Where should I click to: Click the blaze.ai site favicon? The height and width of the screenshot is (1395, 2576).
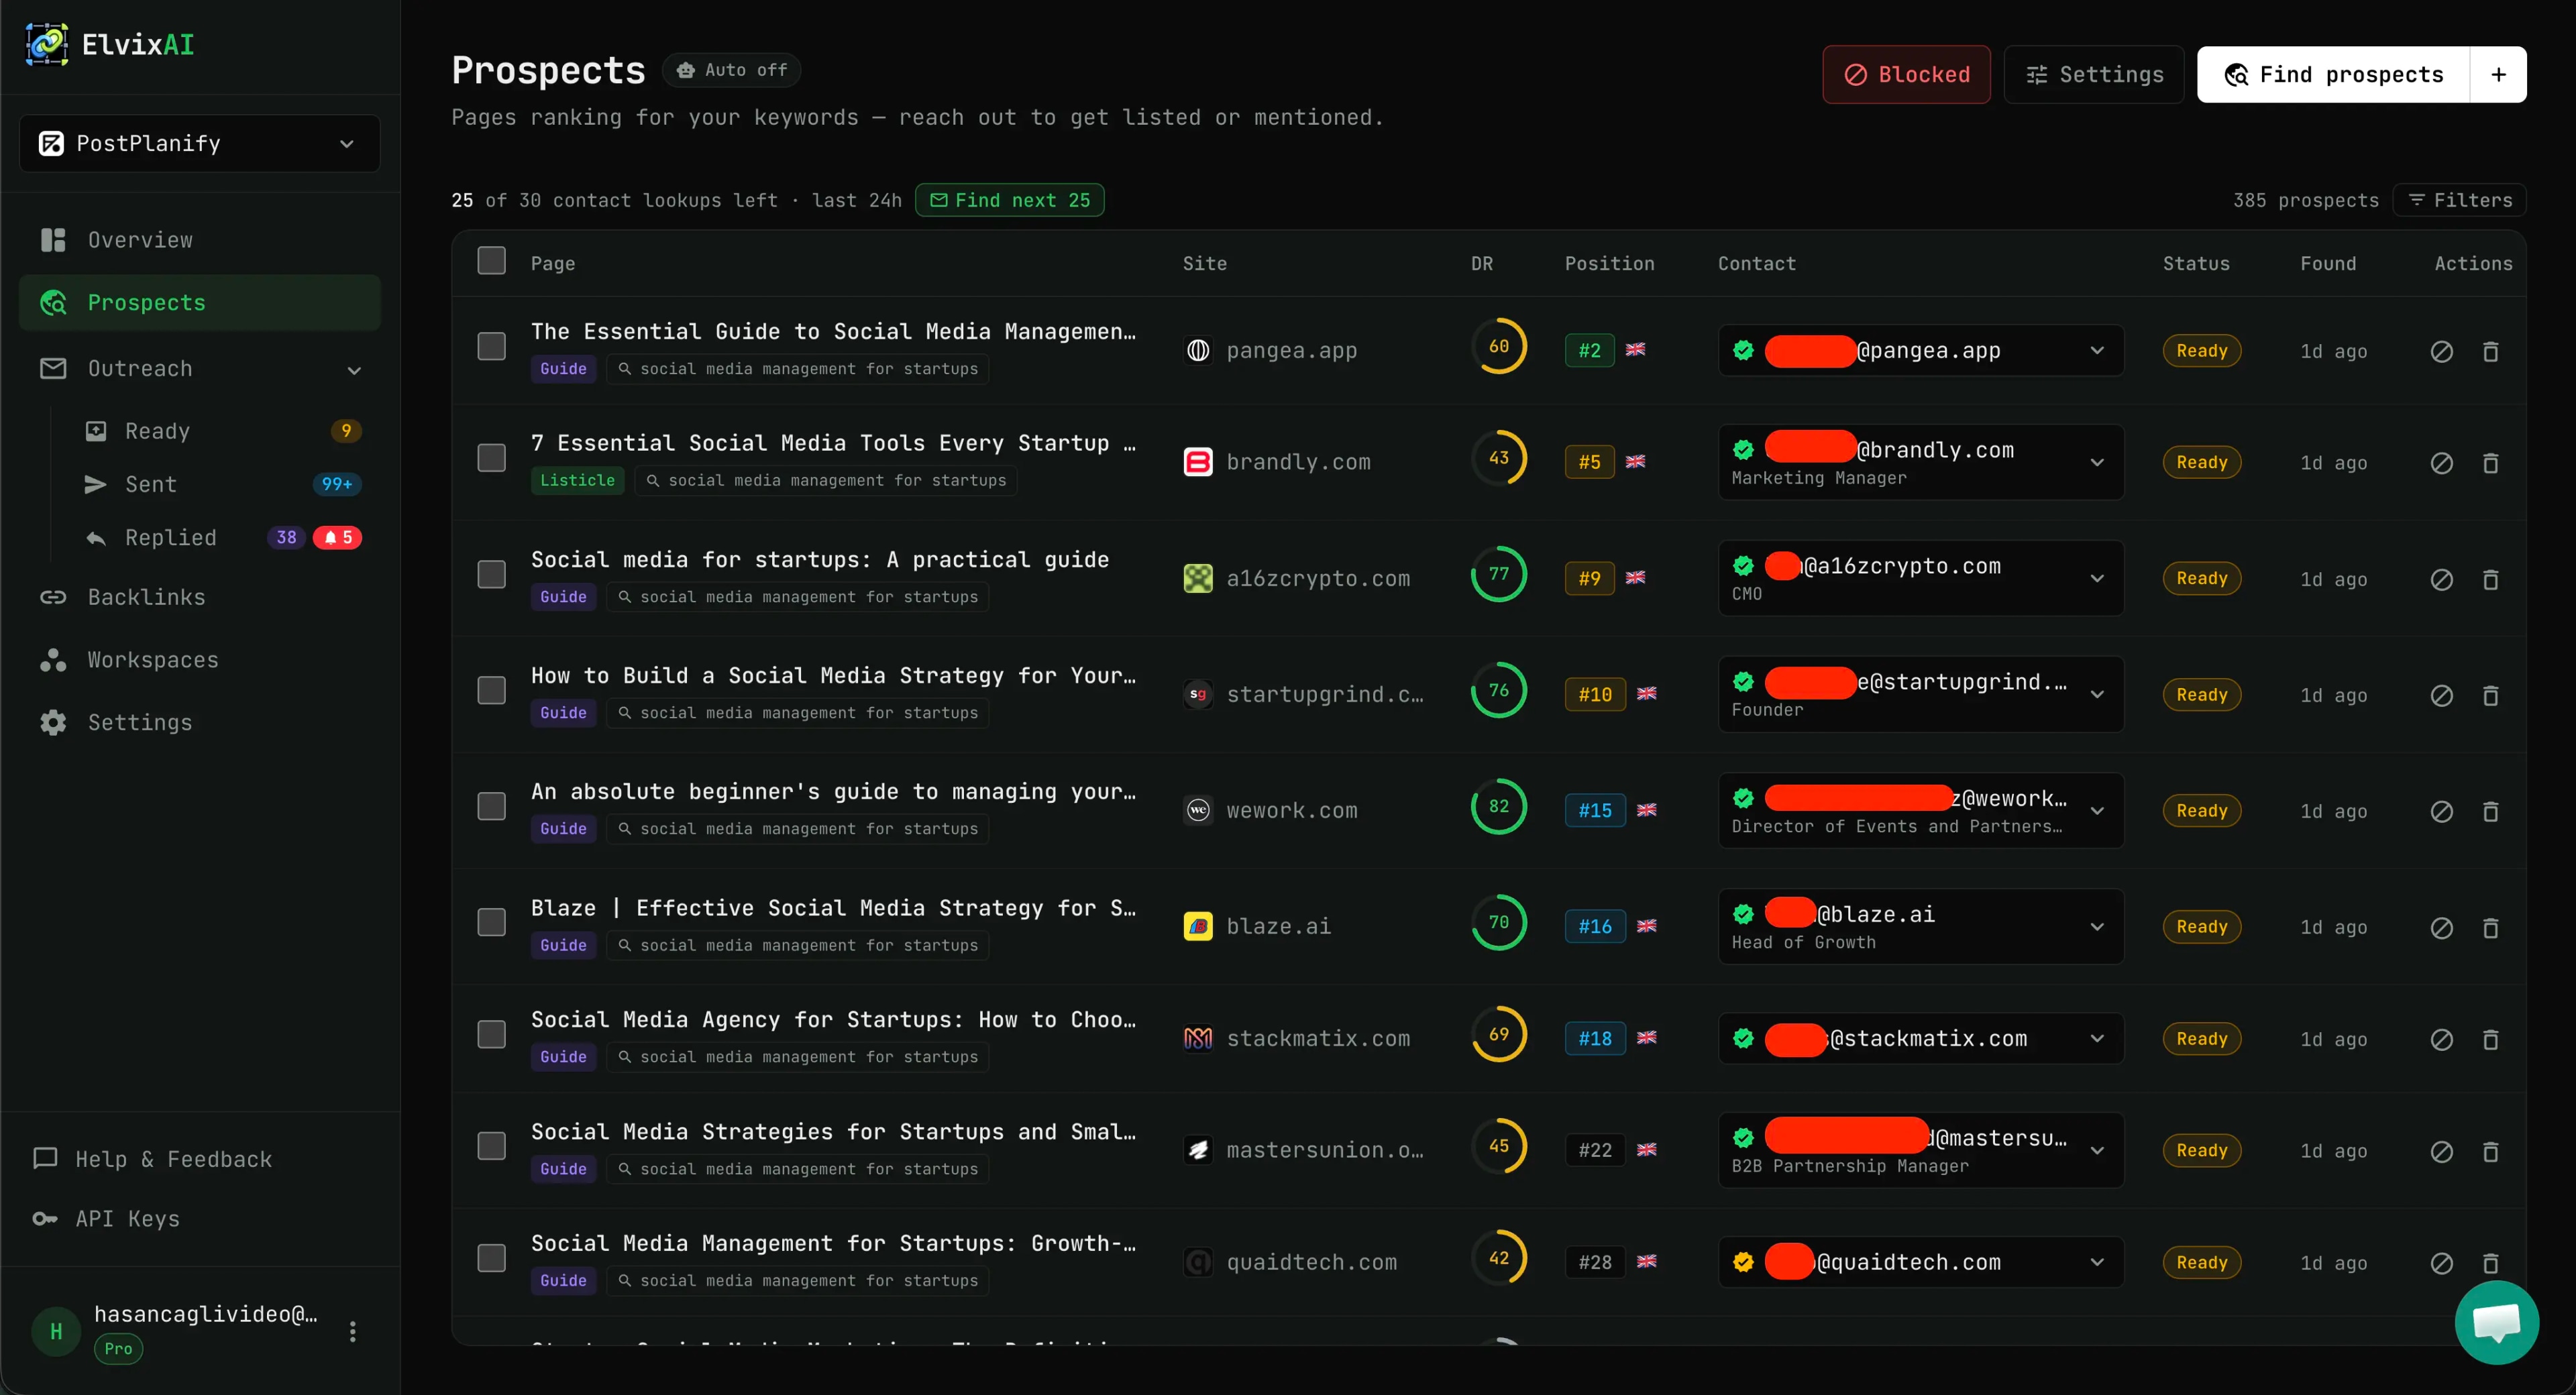pyautogui.click(x=1197, y=926)
